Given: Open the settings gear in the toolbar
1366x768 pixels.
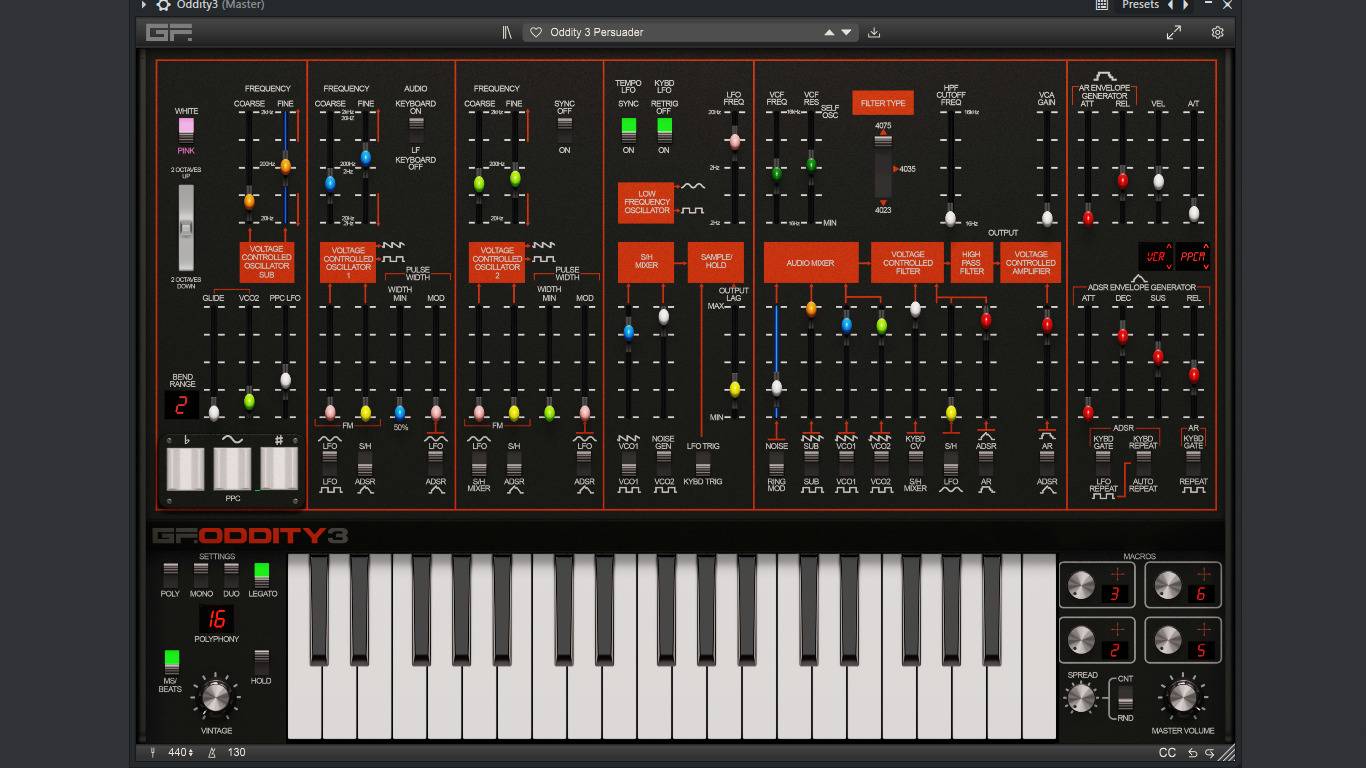Looking at the screenshot, I should point(1217,32).
